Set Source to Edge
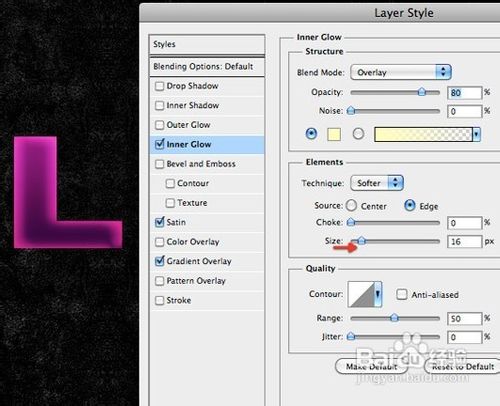This screenshot has height=406, width=500. tap(410, 206)
